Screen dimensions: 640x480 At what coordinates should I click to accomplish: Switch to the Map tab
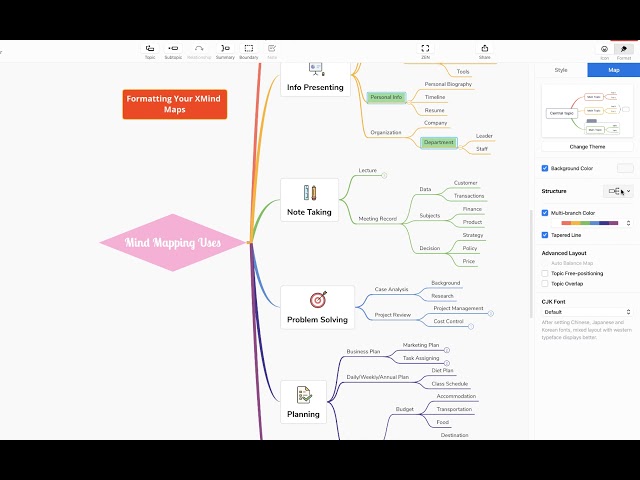click(613, 70)
